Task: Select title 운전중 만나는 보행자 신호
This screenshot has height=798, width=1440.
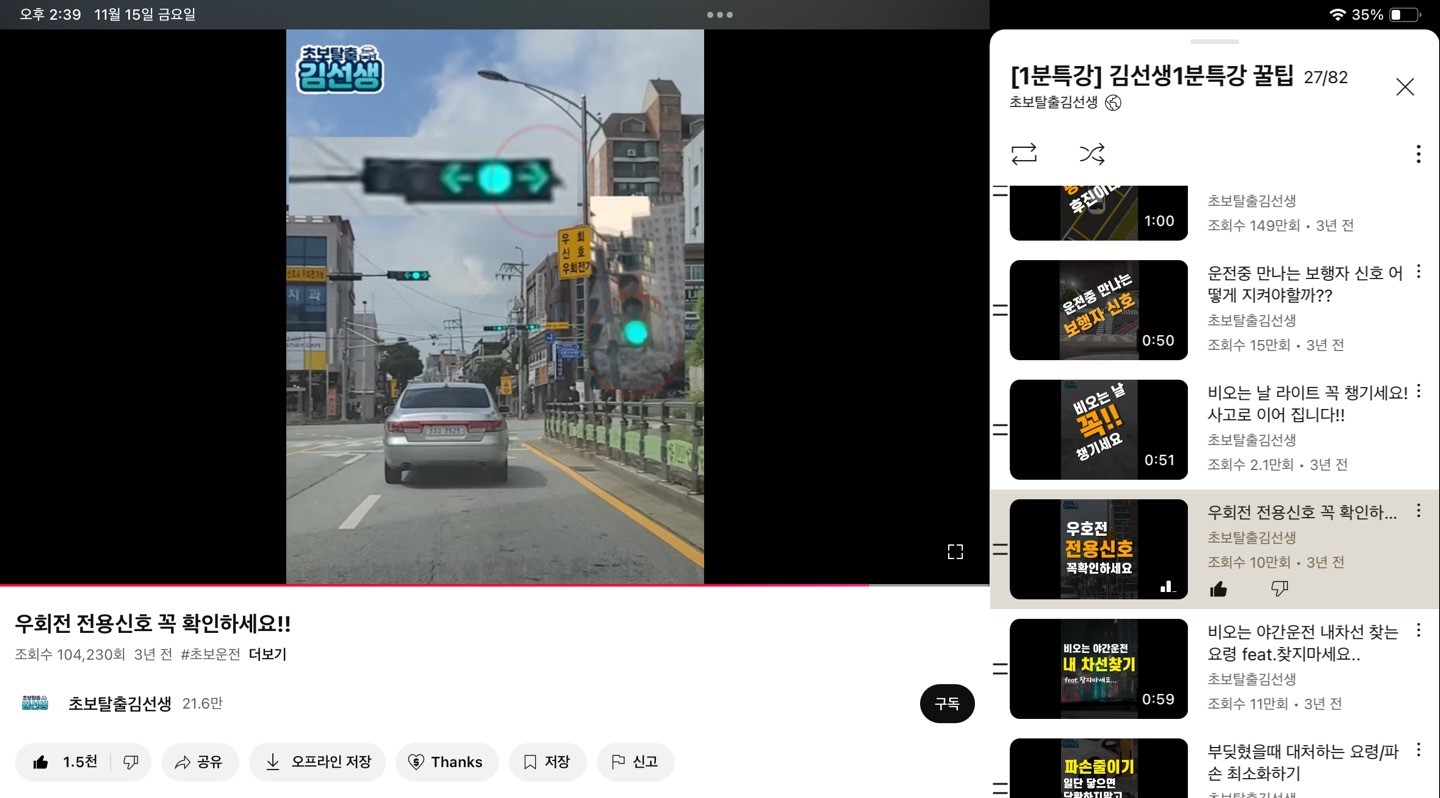Action: coord(1305,285)
